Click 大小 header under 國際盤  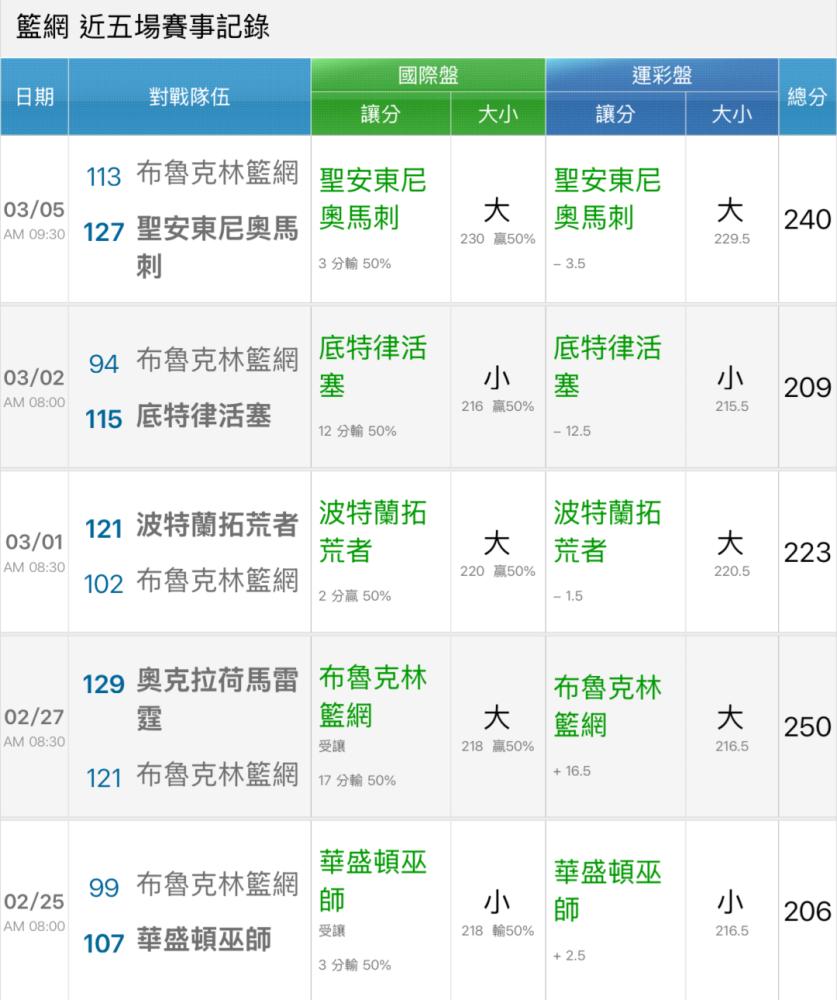pos(498,114)
